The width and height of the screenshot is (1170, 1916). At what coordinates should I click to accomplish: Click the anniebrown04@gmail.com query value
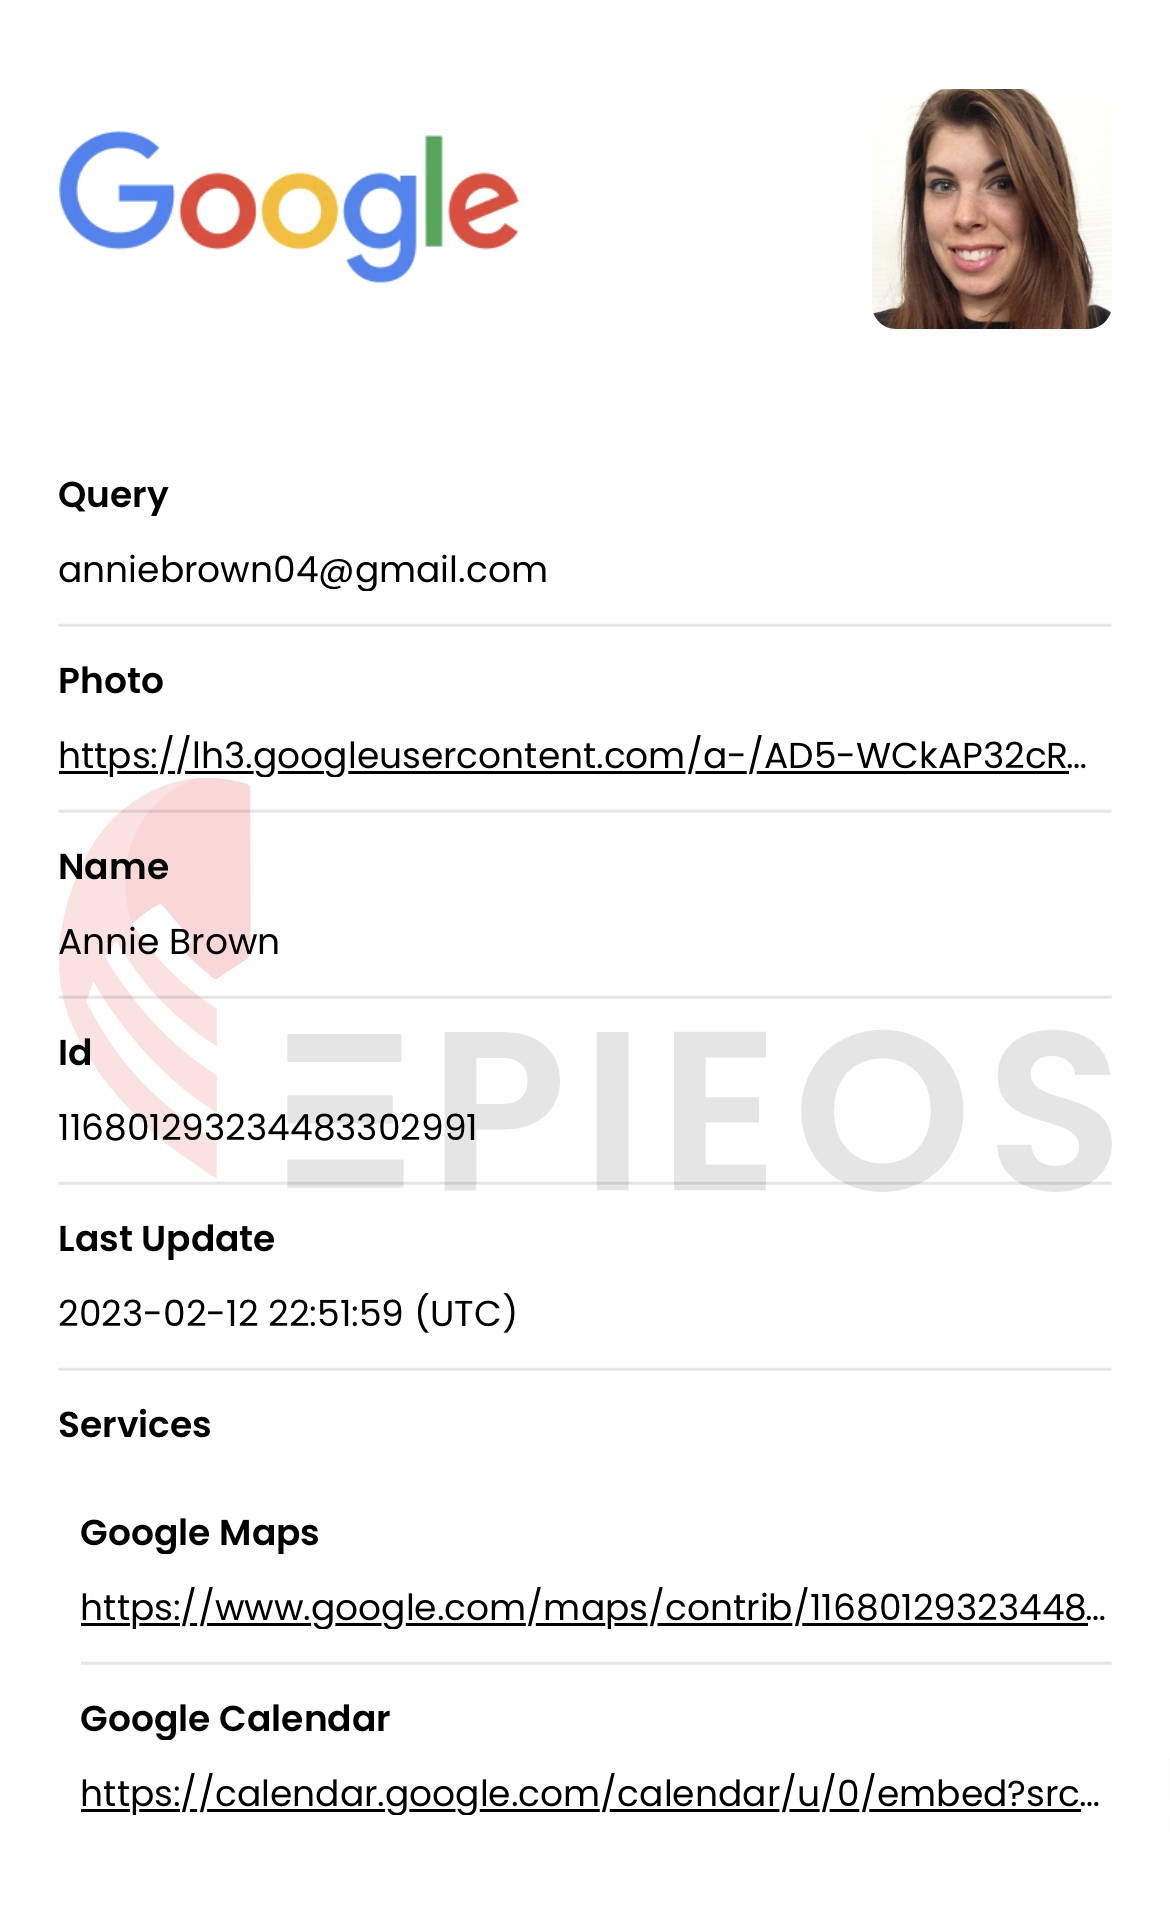click(x=303, y=570)
